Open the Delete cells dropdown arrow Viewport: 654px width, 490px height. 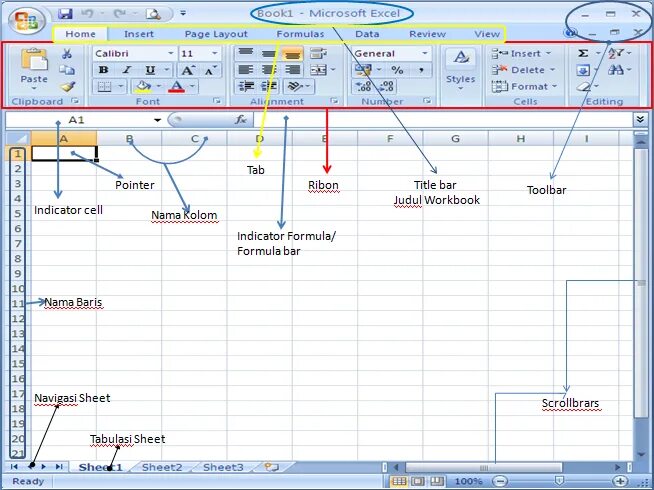point(552,70)
